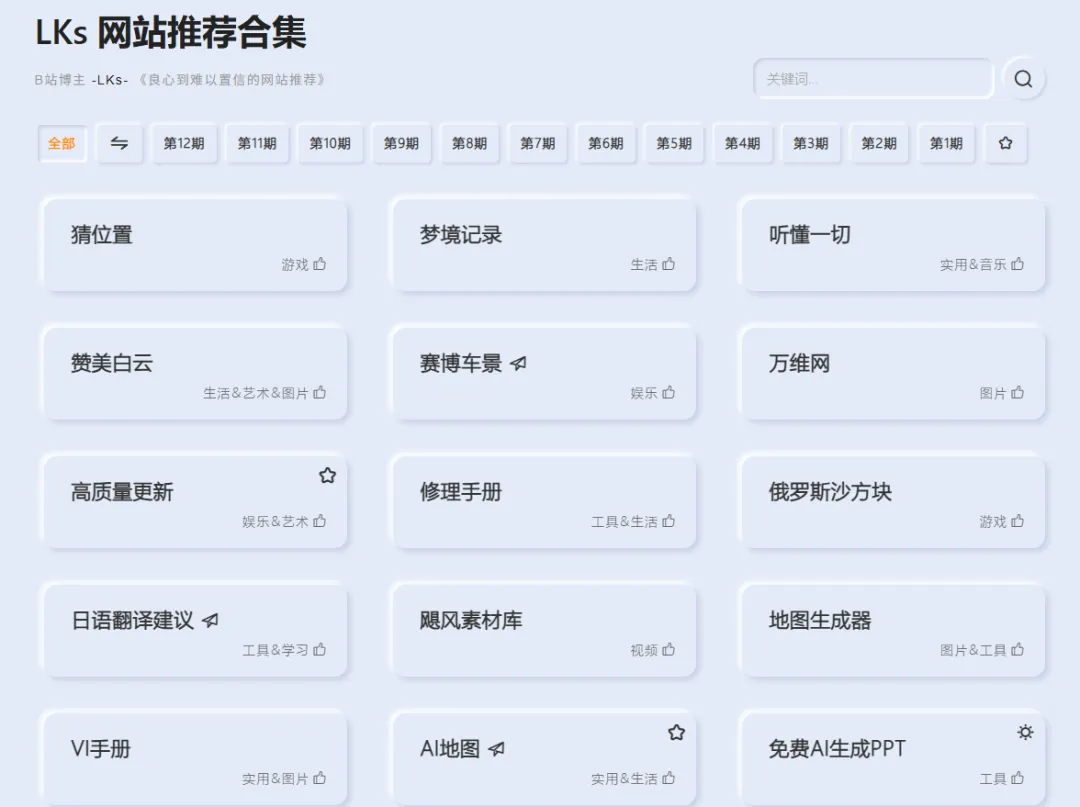
Task: Open the 免费AI生成PPT website card
Action: click(x=893, y=759)
